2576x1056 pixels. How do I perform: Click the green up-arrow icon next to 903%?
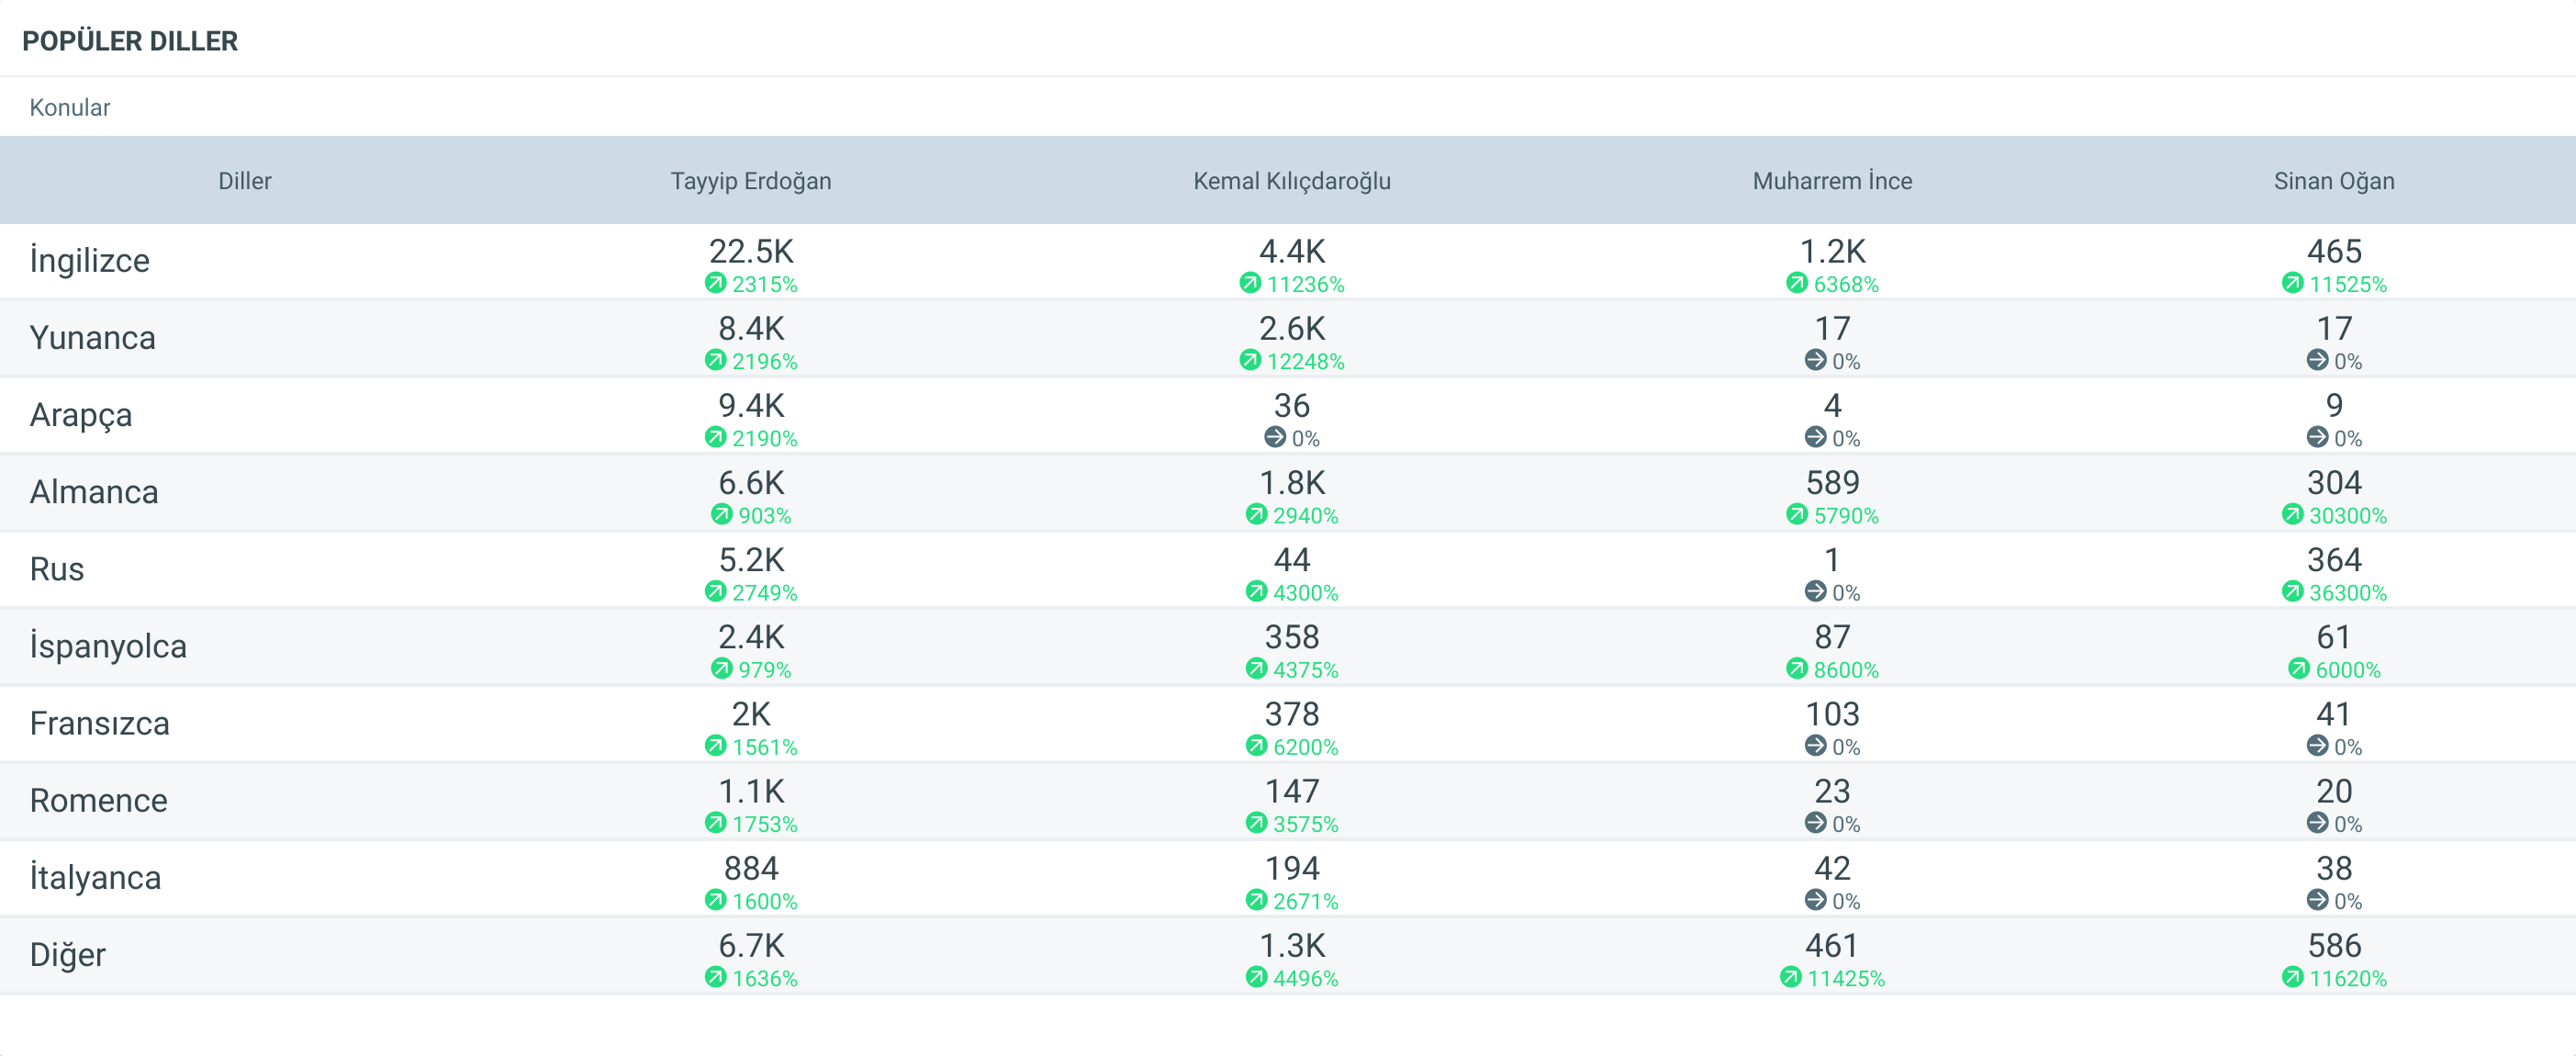pos(721,514)
